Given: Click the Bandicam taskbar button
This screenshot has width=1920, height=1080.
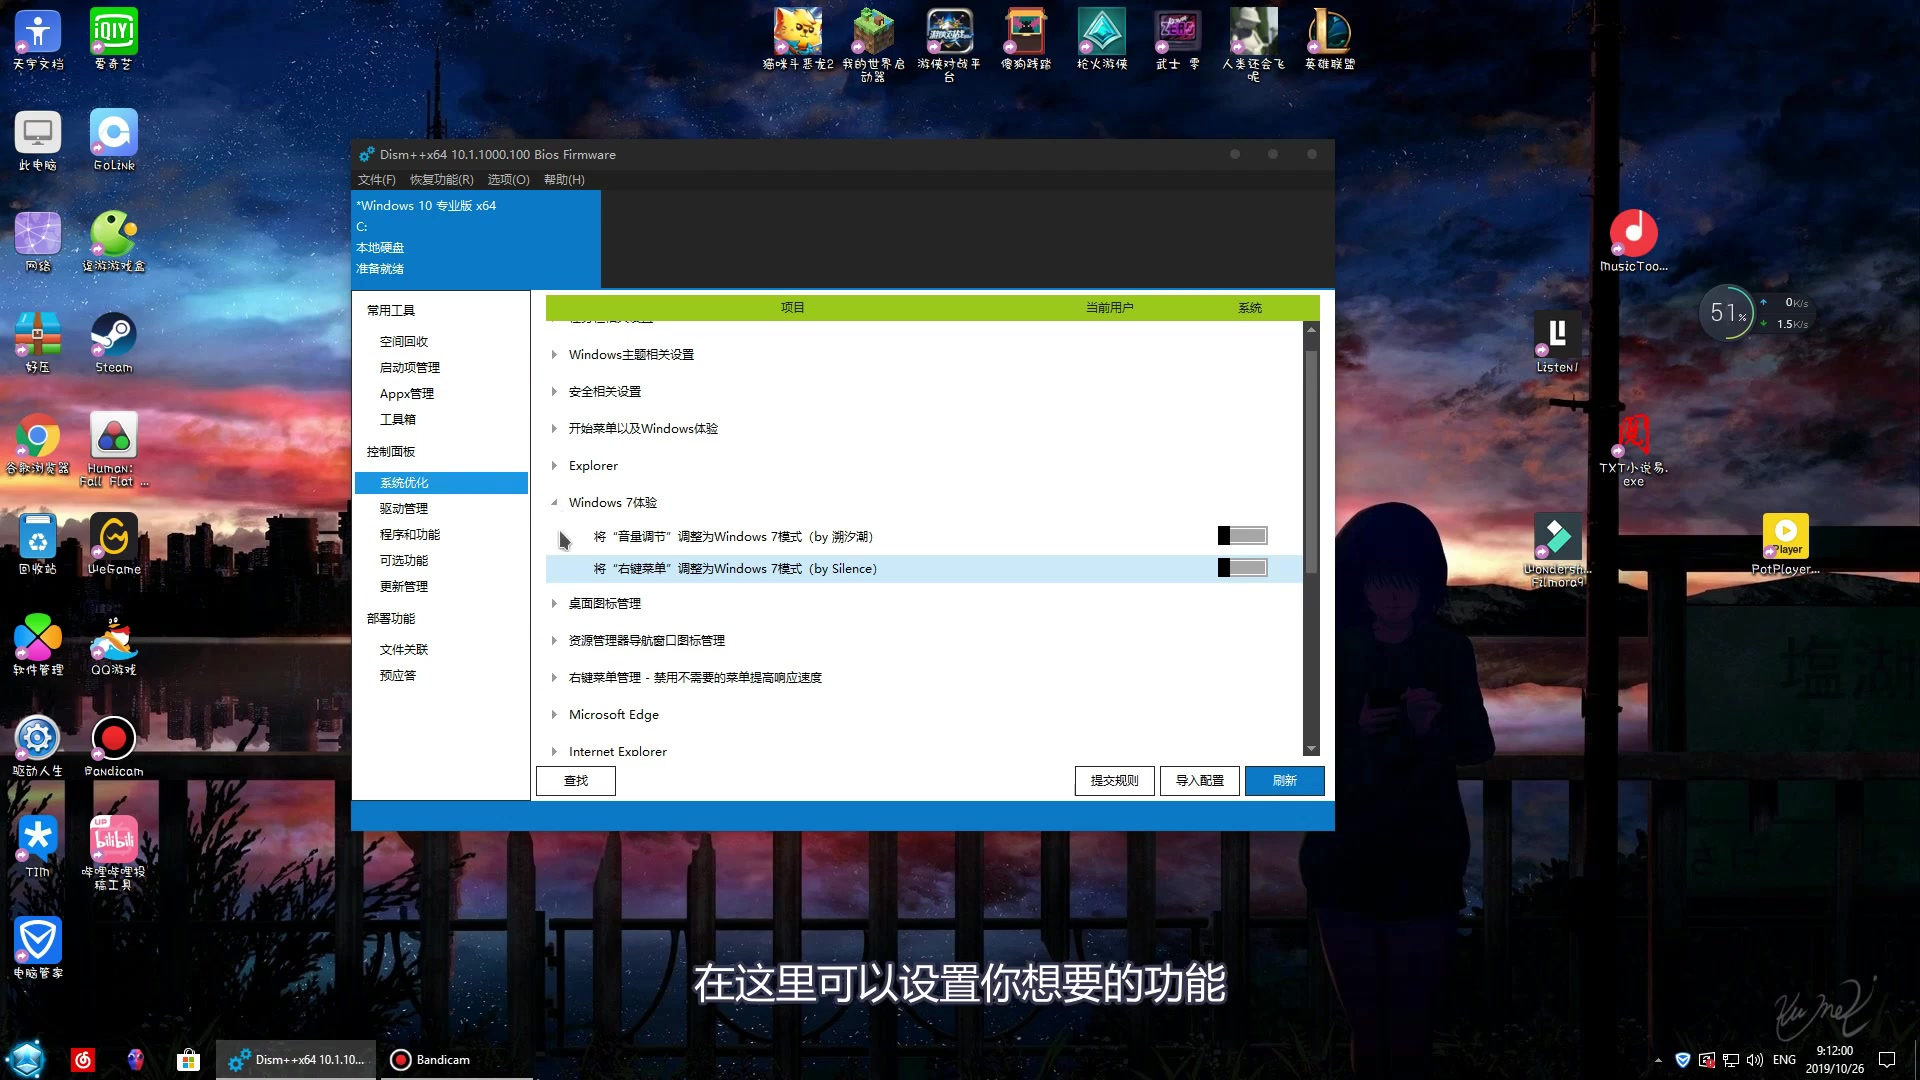Looking at the screenshot, I should click(x=455, y=1060).
